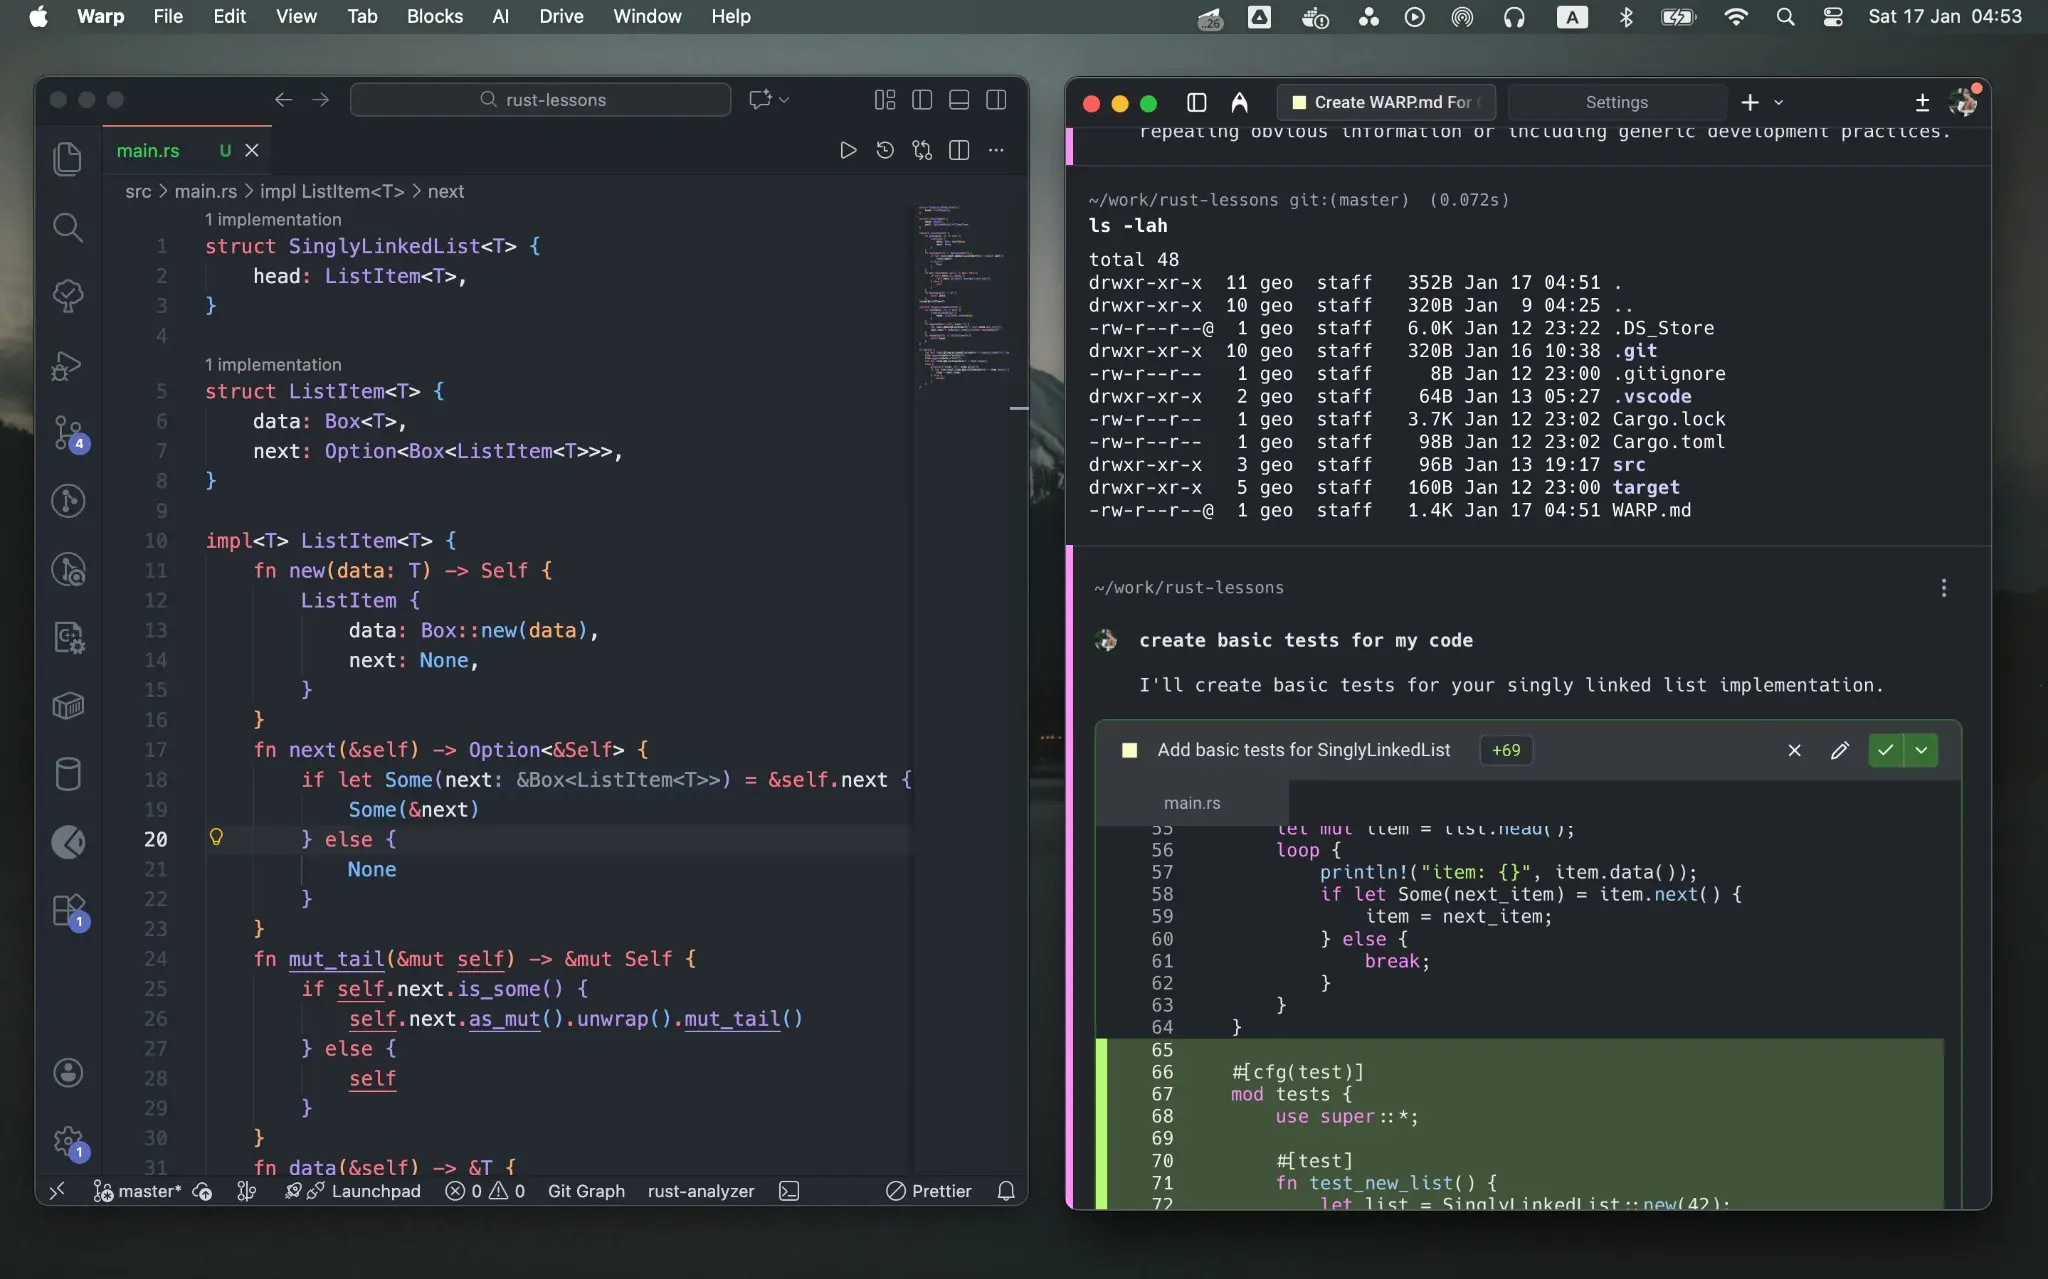Open the plus-minus diff icon in Warp title bar
The width and height of the screenshot is (2048, 1279).
(1922, 102)
